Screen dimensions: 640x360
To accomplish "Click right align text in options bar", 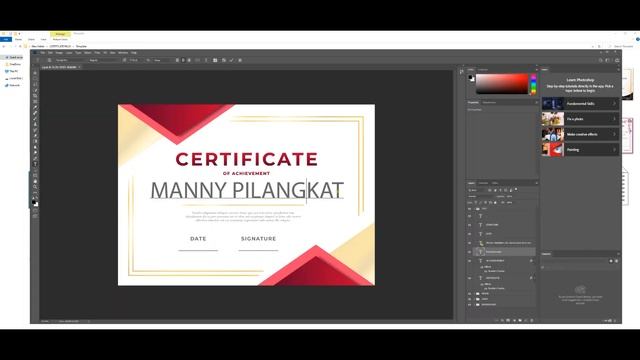I will point(189,60).
